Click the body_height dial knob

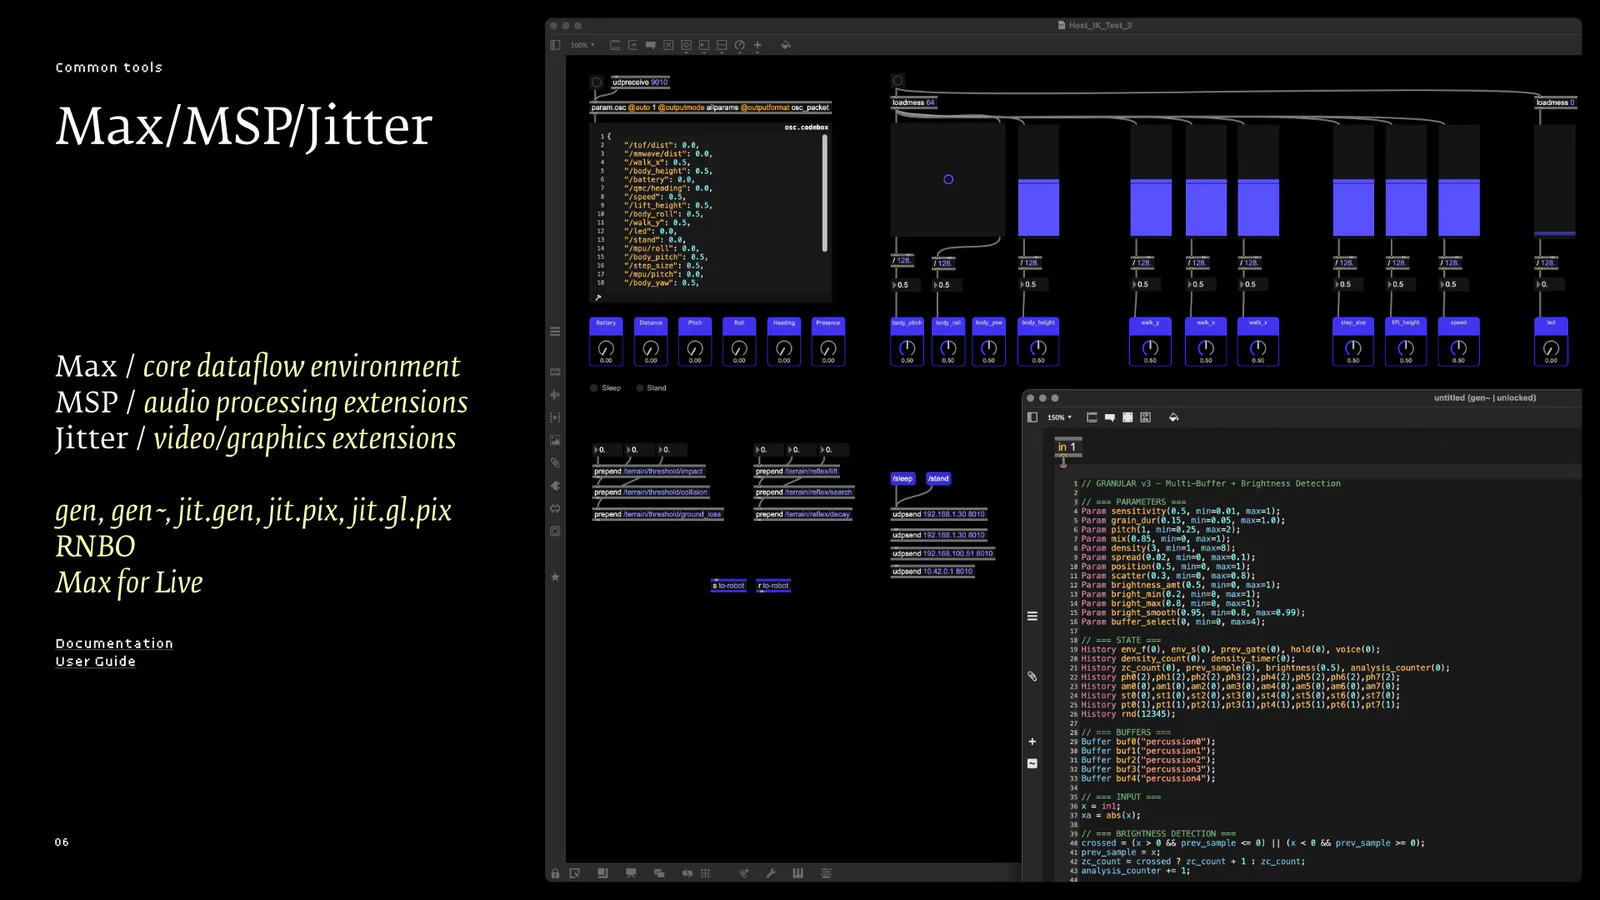[1038, 348]
